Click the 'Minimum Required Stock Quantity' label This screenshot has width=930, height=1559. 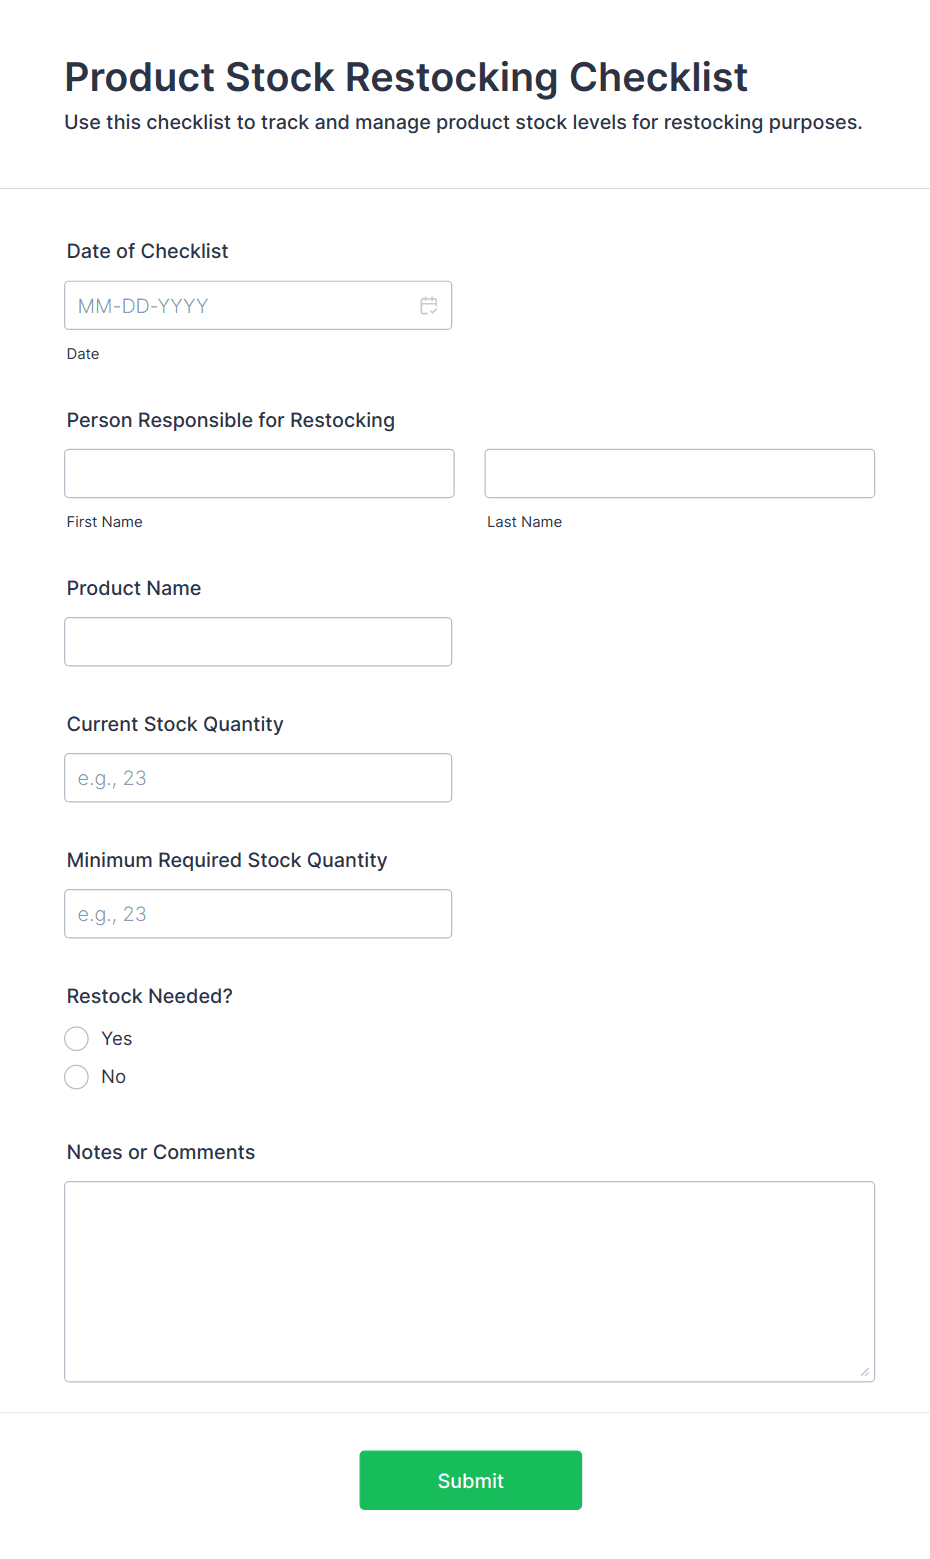pos(227,860)
